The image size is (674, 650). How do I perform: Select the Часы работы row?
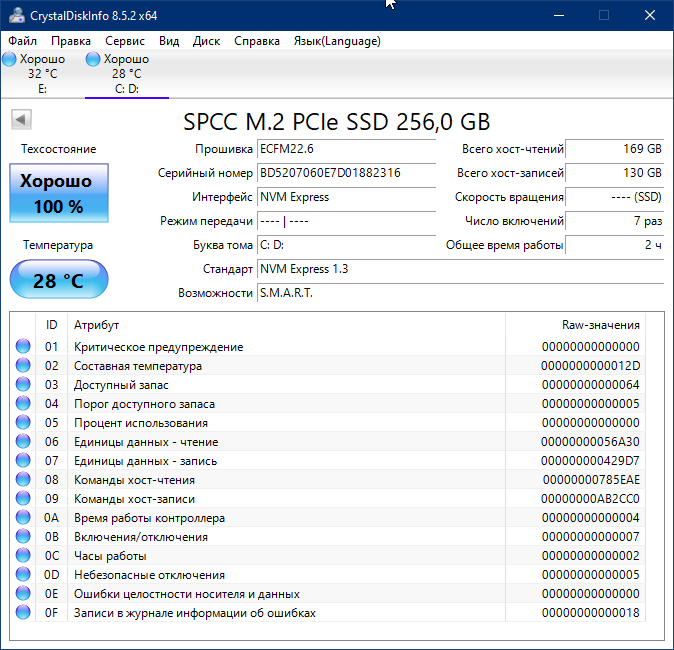(x=328, y=555)
